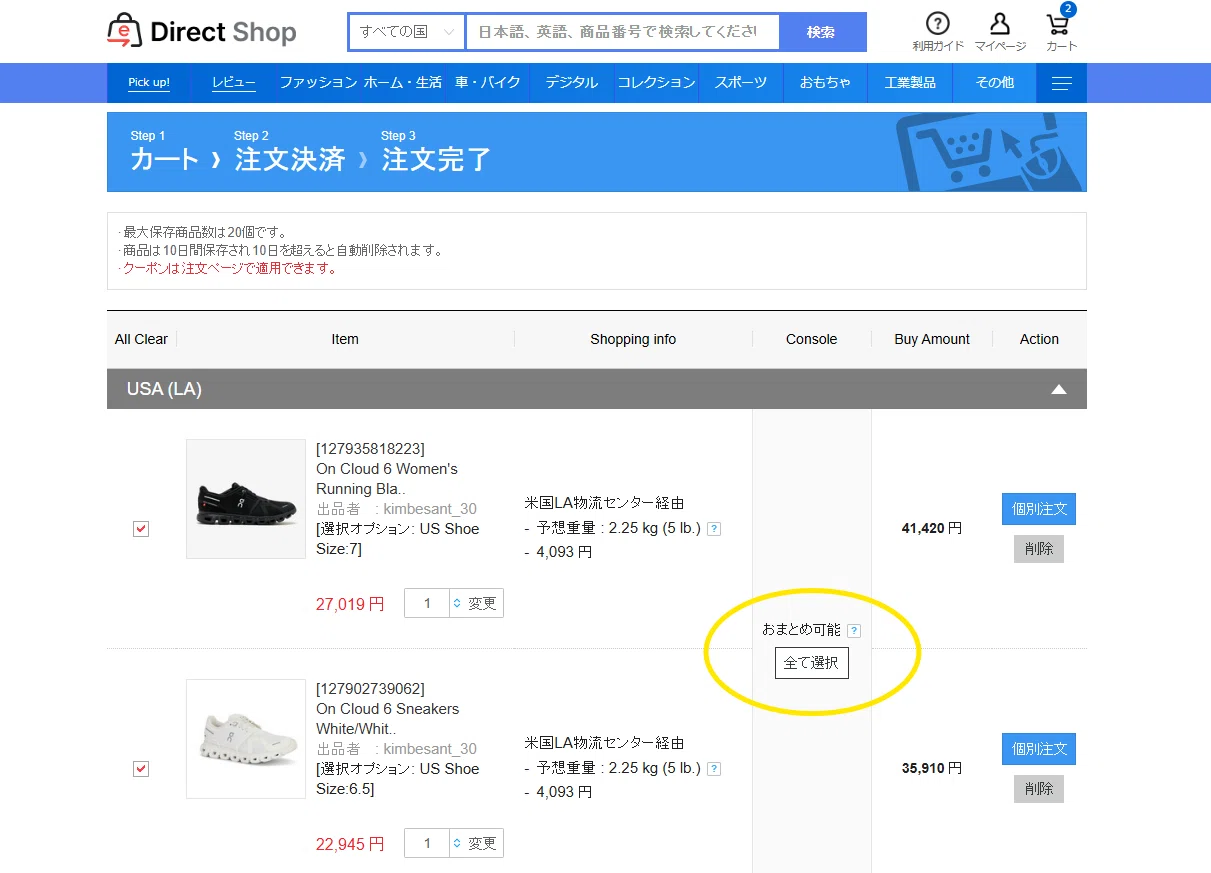Open 車・バイク category

pos(487,83)
